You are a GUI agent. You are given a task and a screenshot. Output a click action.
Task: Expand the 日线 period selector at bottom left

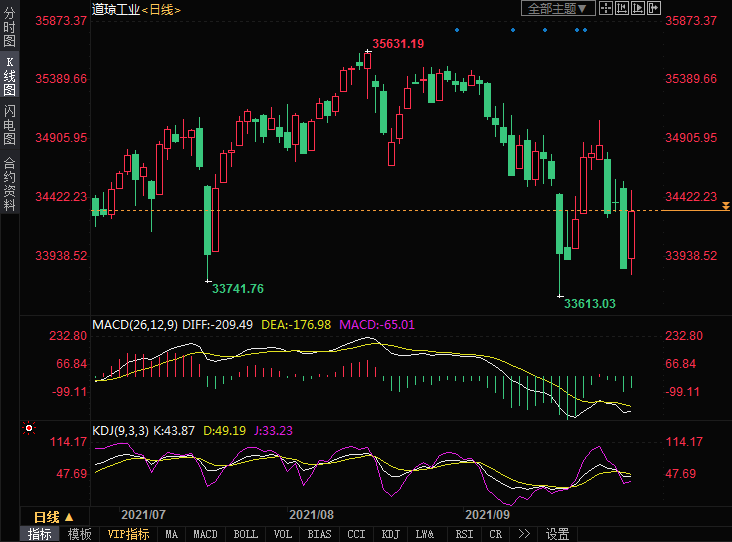[52, 516]
